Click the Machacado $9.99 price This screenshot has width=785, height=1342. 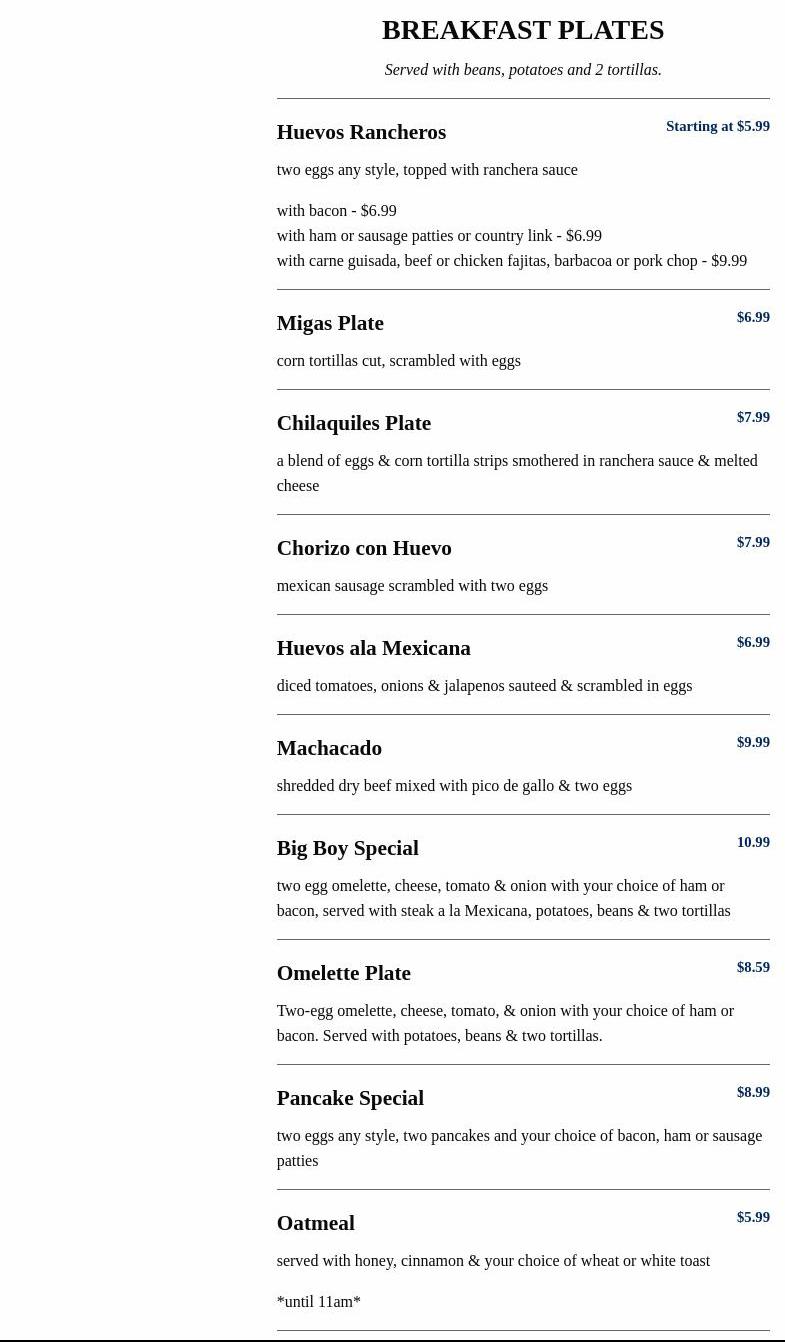[x=753, y=742]
